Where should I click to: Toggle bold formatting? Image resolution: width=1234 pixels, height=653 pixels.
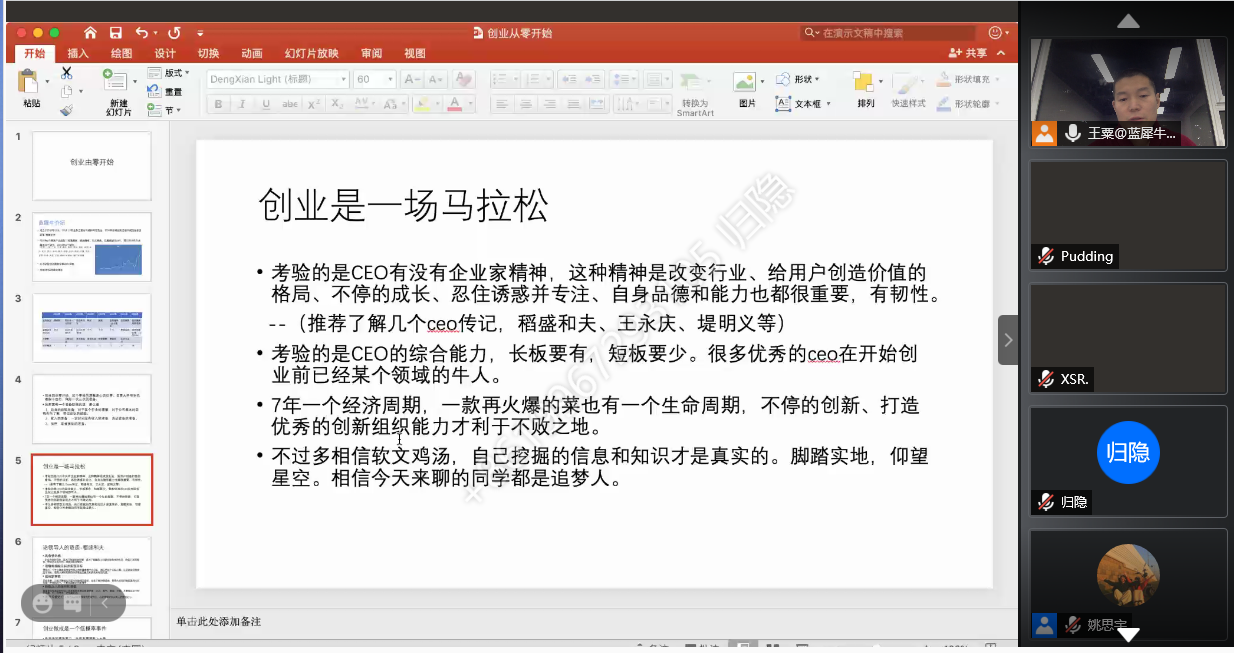point(219,104)
